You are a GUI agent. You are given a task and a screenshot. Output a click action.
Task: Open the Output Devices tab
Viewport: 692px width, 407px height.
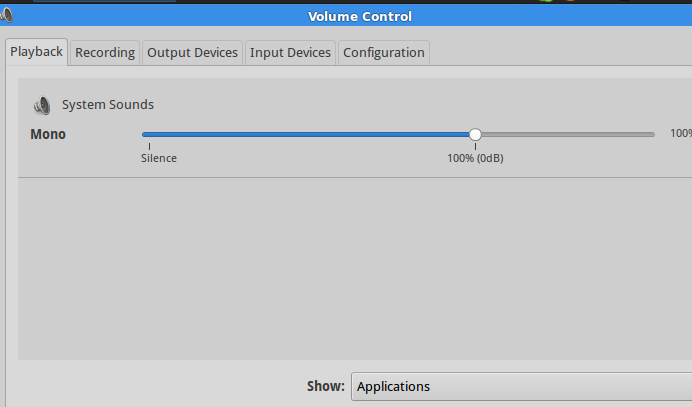tap(192, 53)
